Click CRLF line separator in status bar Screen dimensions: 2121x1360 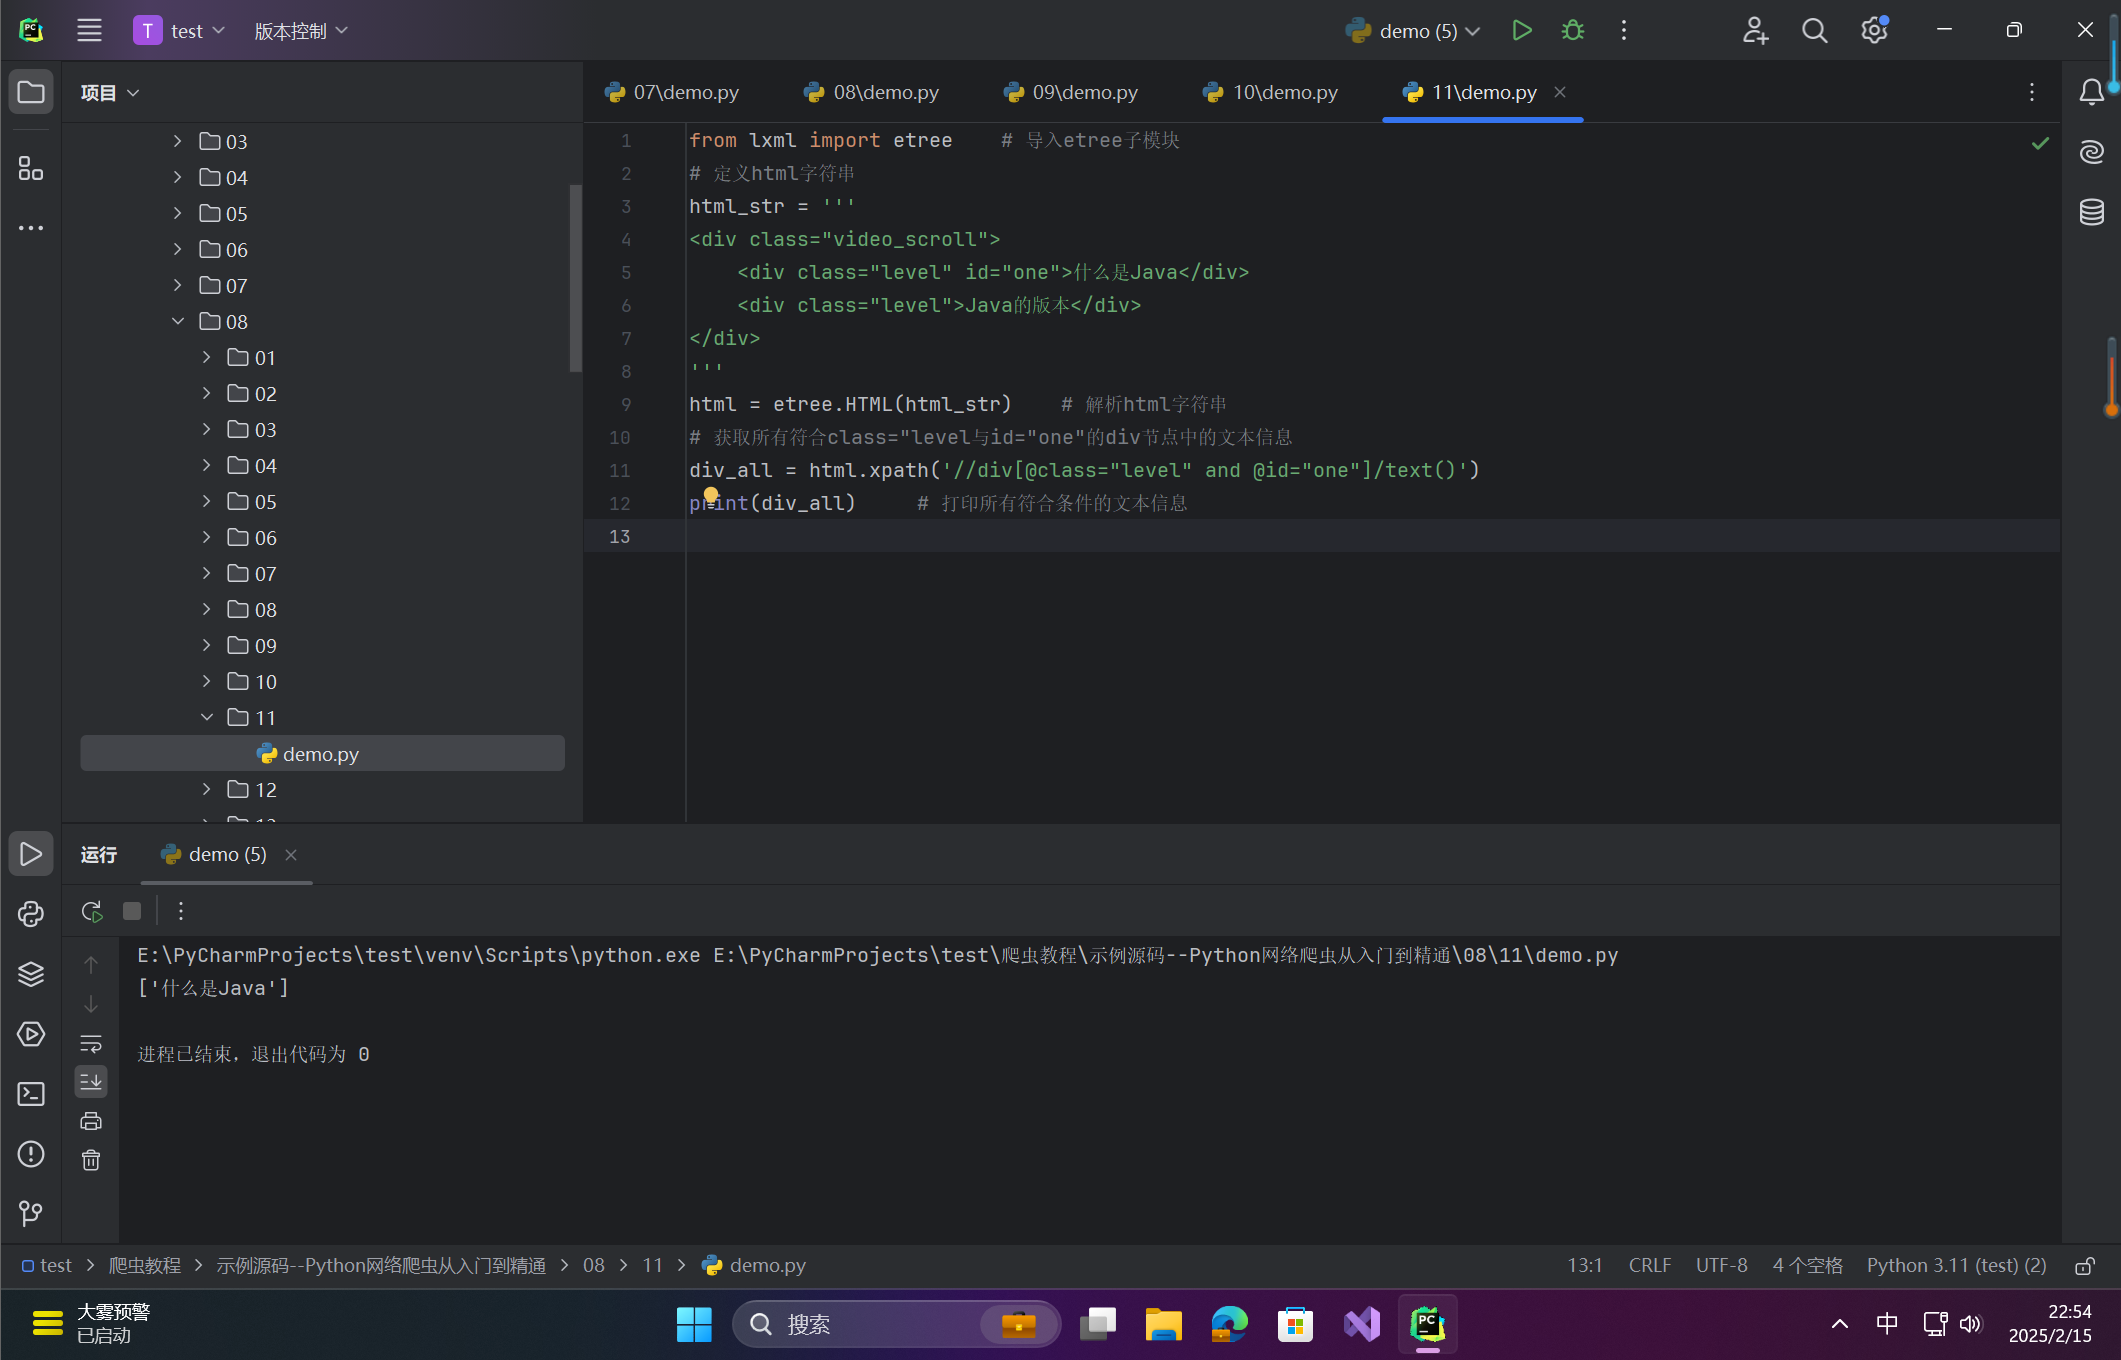[1649, 1266]
